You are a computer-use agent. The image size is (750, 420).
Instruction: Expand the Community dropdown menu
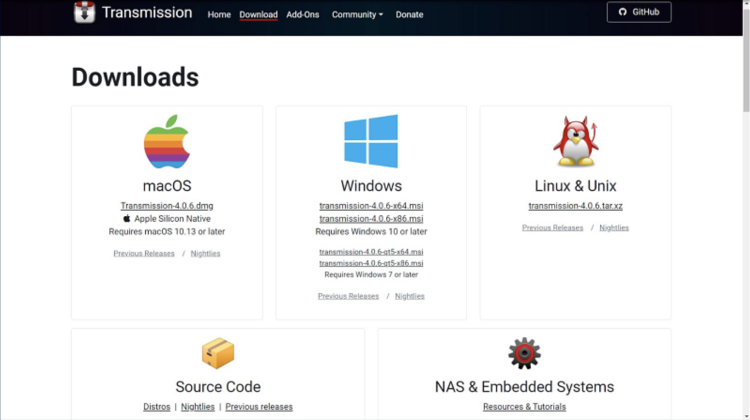point(357,14)
